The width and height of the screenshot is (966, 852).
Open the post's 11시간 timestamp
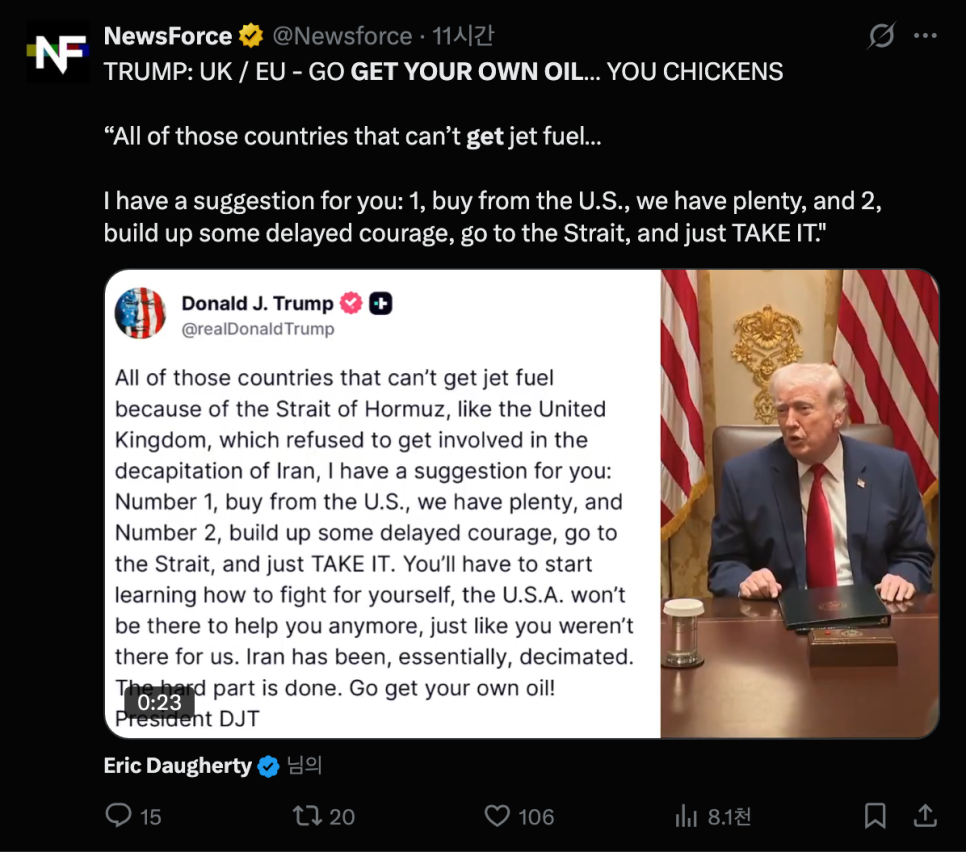click(463, 37)
